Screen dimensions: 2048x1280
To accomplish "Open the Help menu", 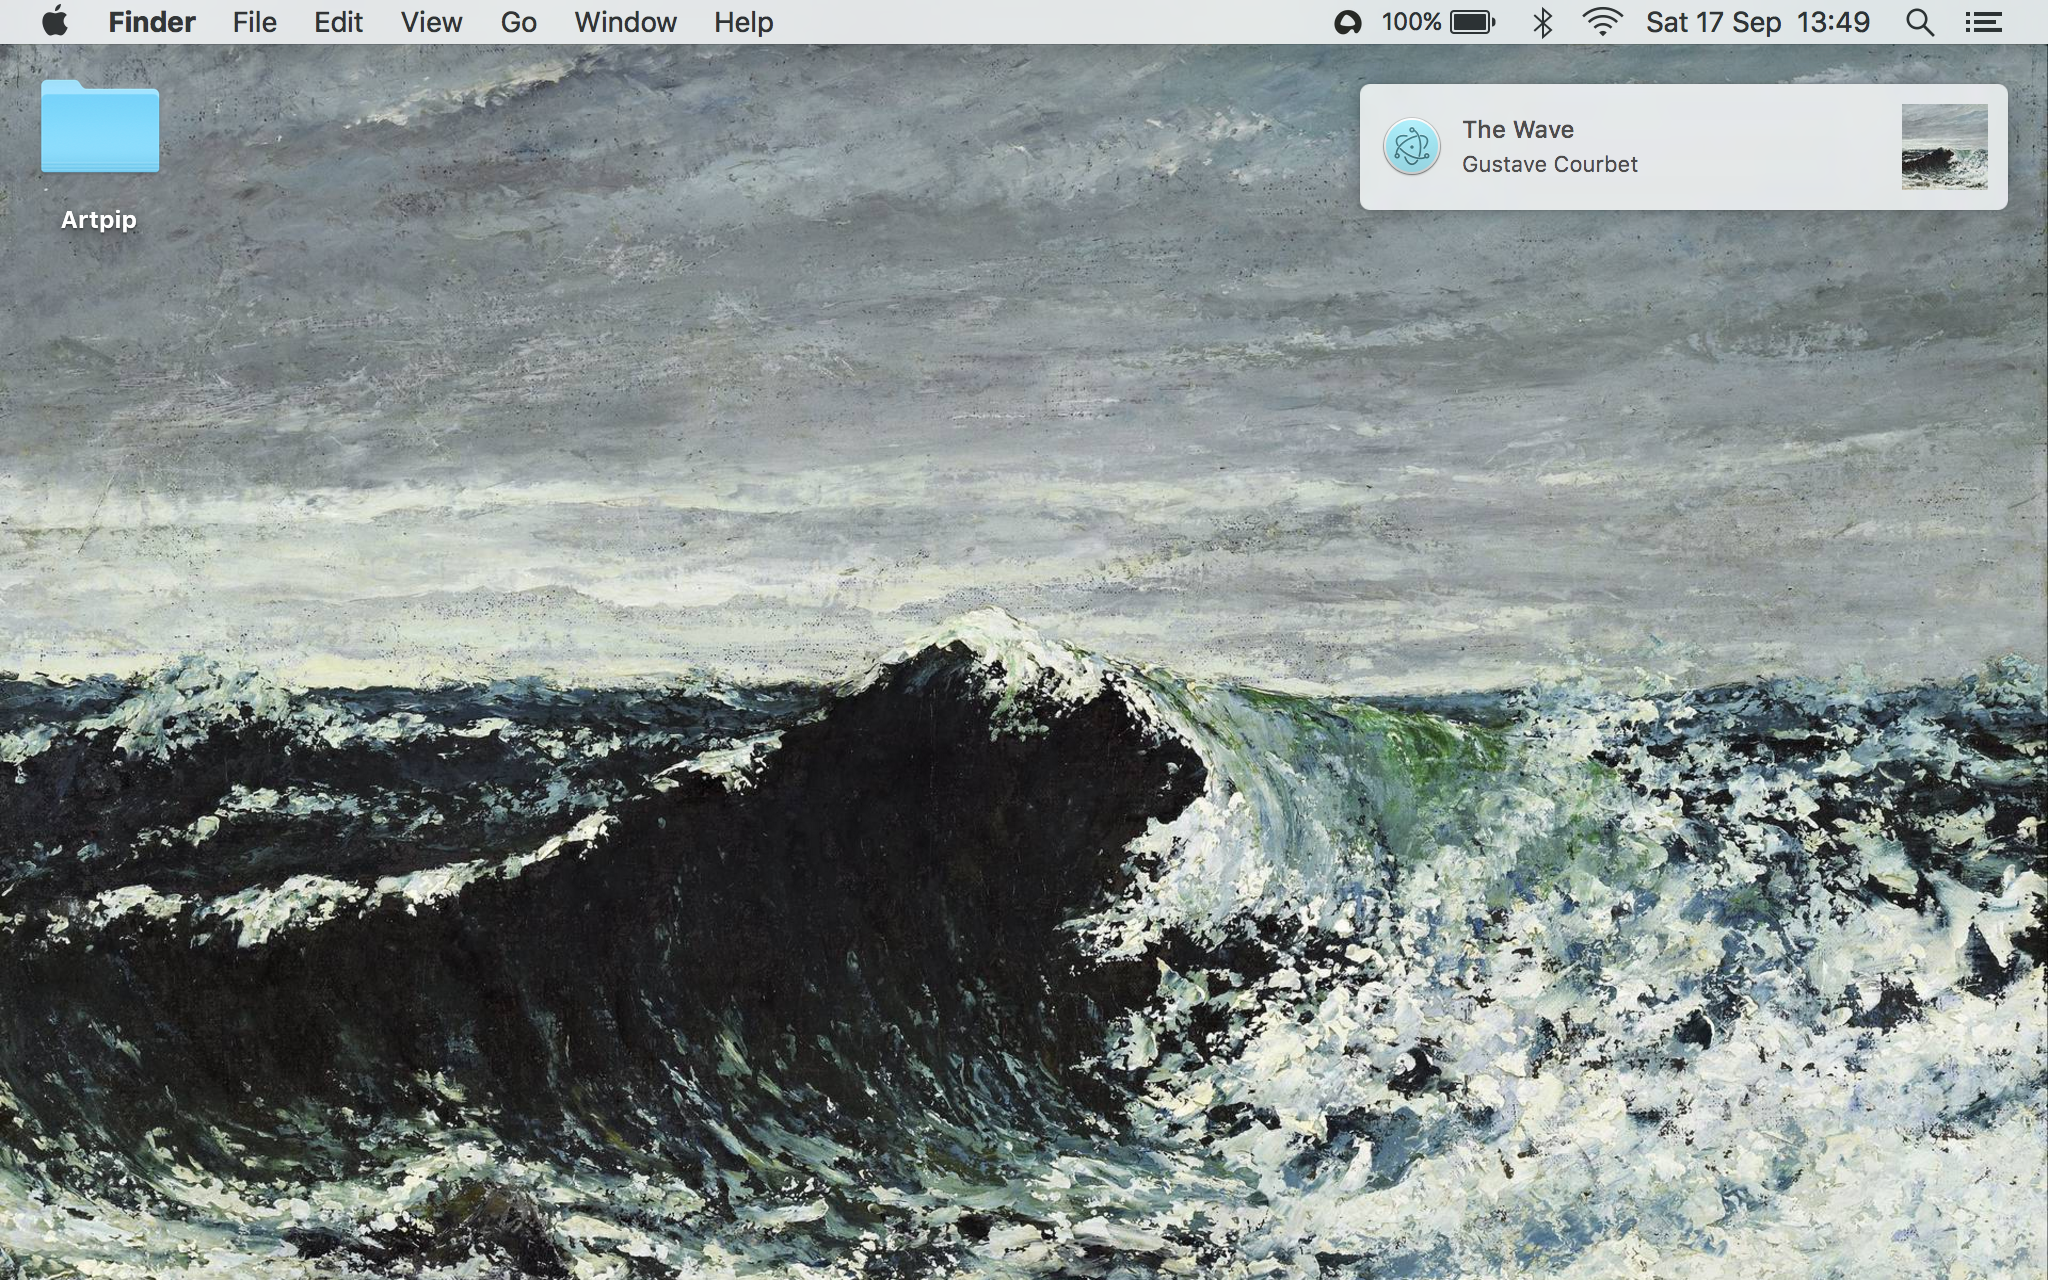I will (x=743, y=22).
